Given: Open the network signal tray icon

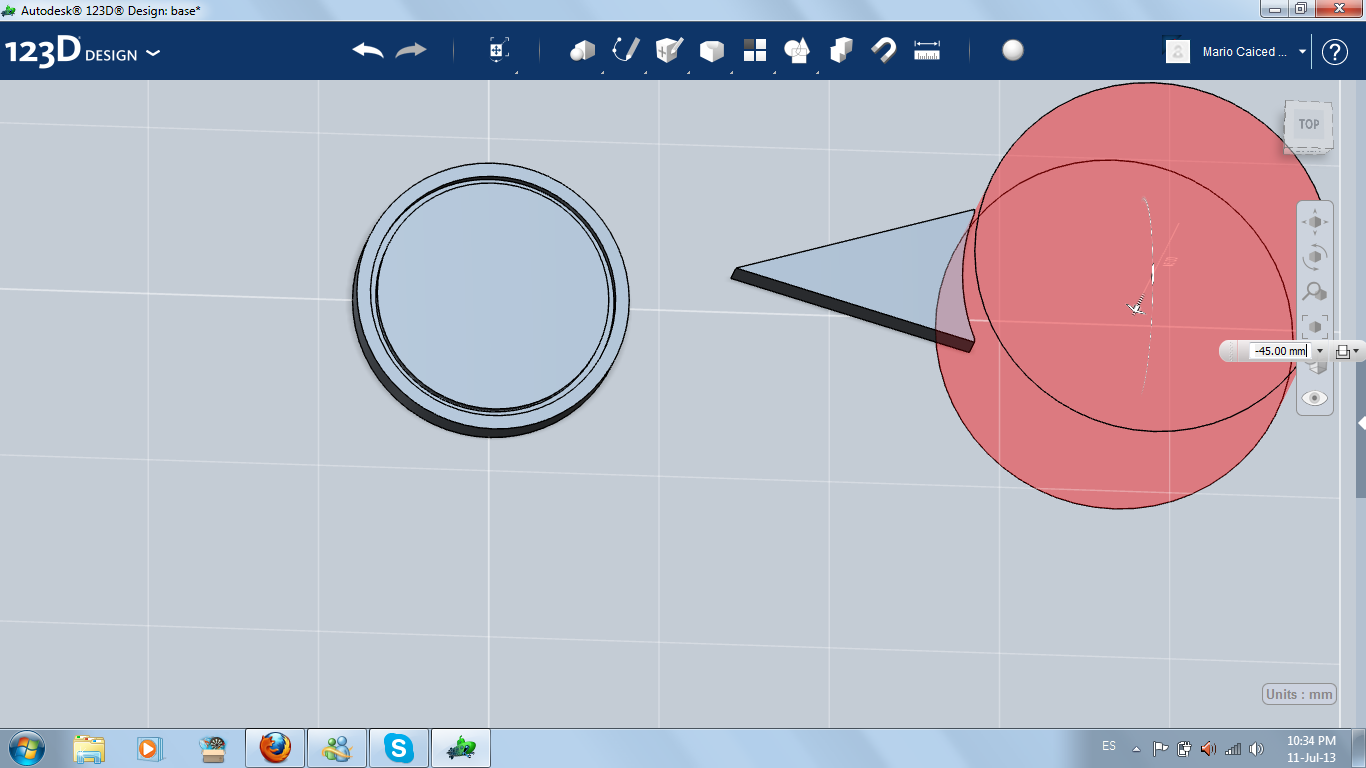Looking at the screenshot, I should coord(1233,748).
